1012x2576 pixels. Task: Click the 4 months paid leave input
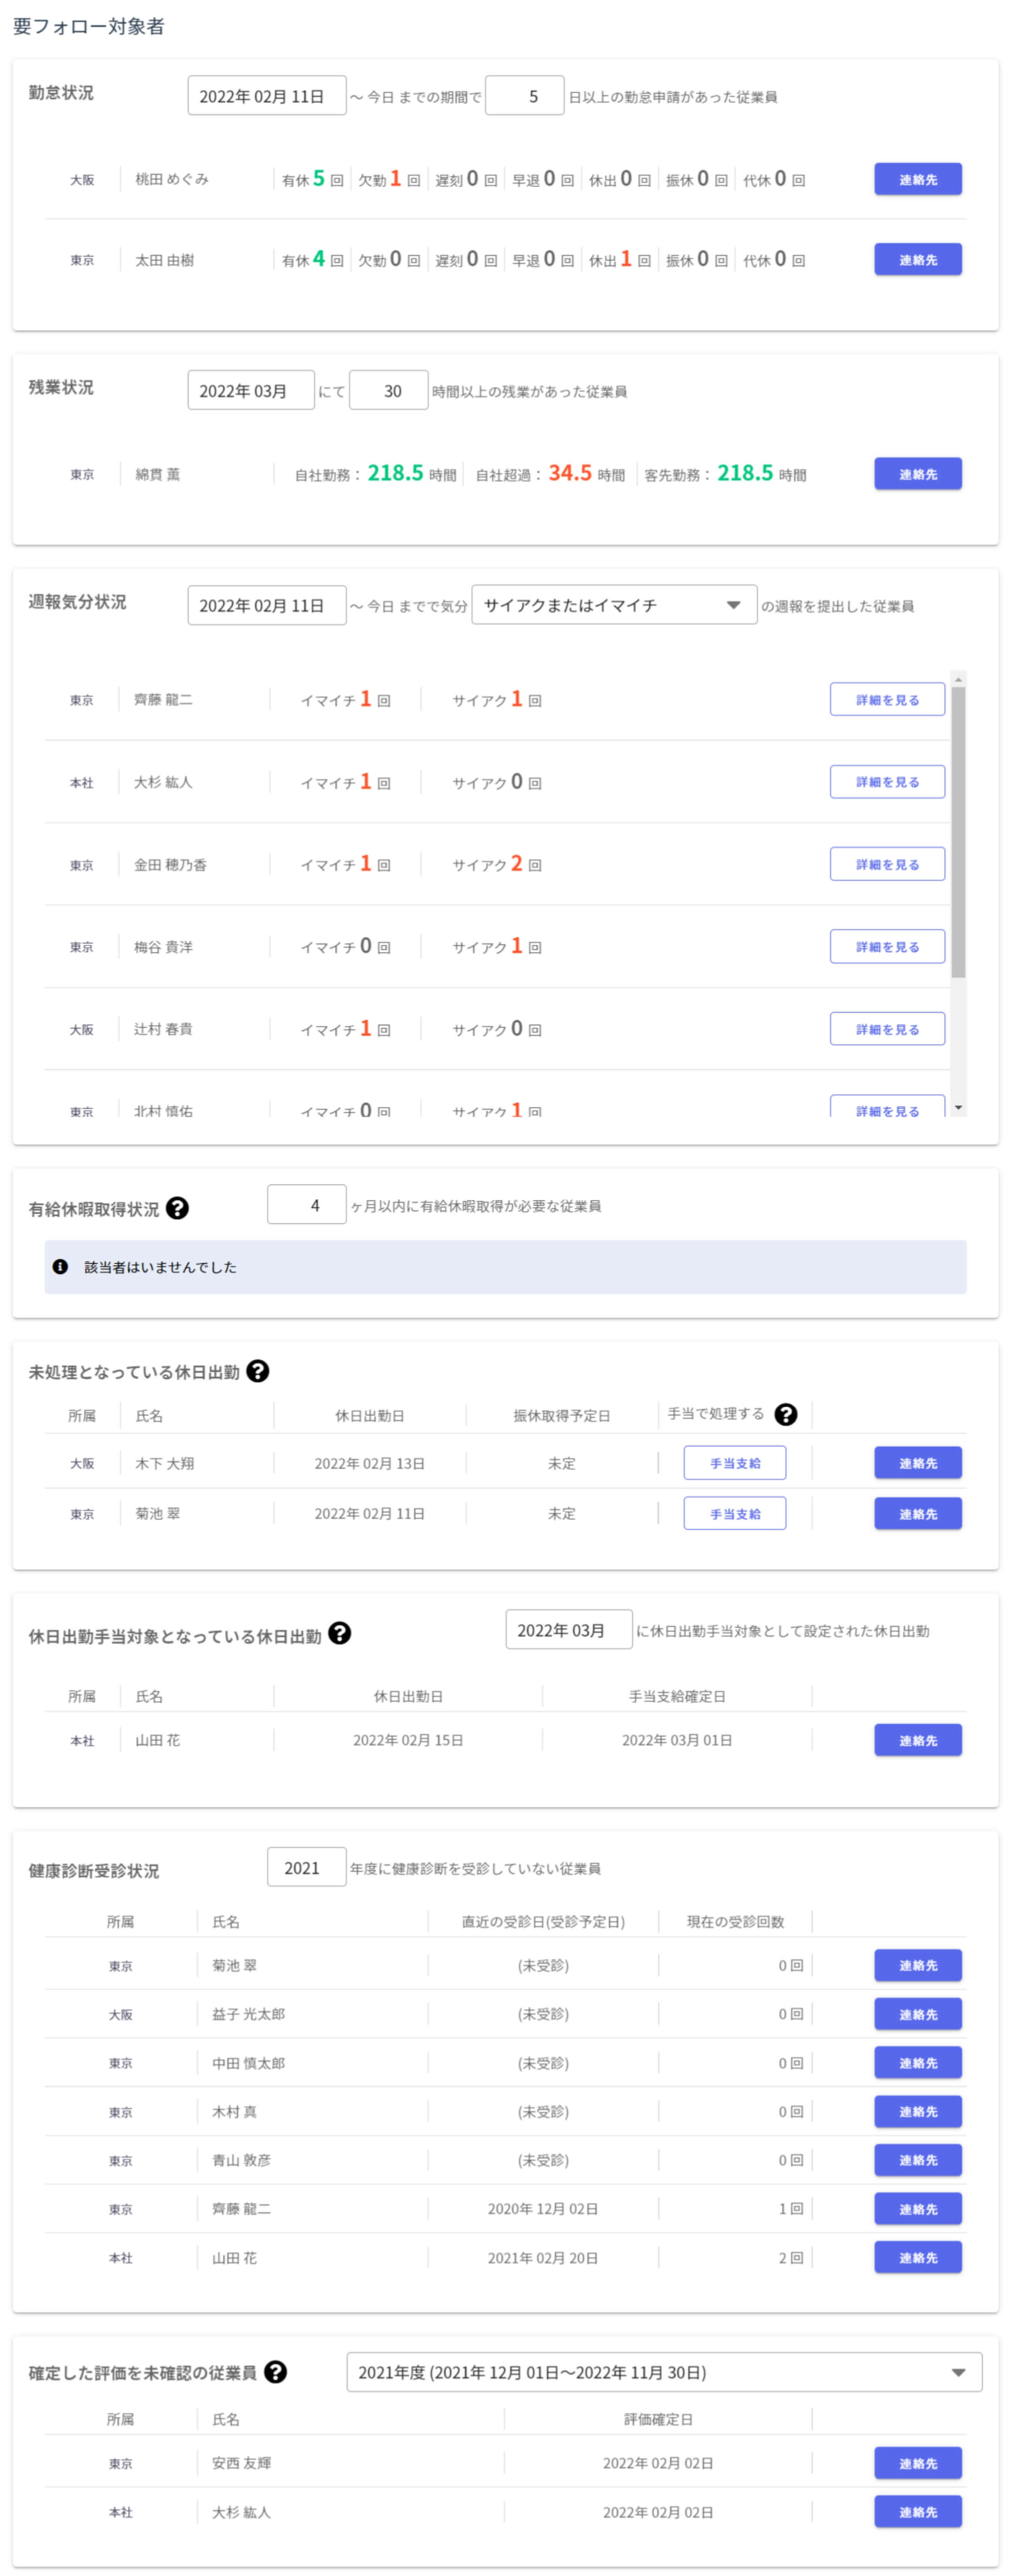[307, 1205]
